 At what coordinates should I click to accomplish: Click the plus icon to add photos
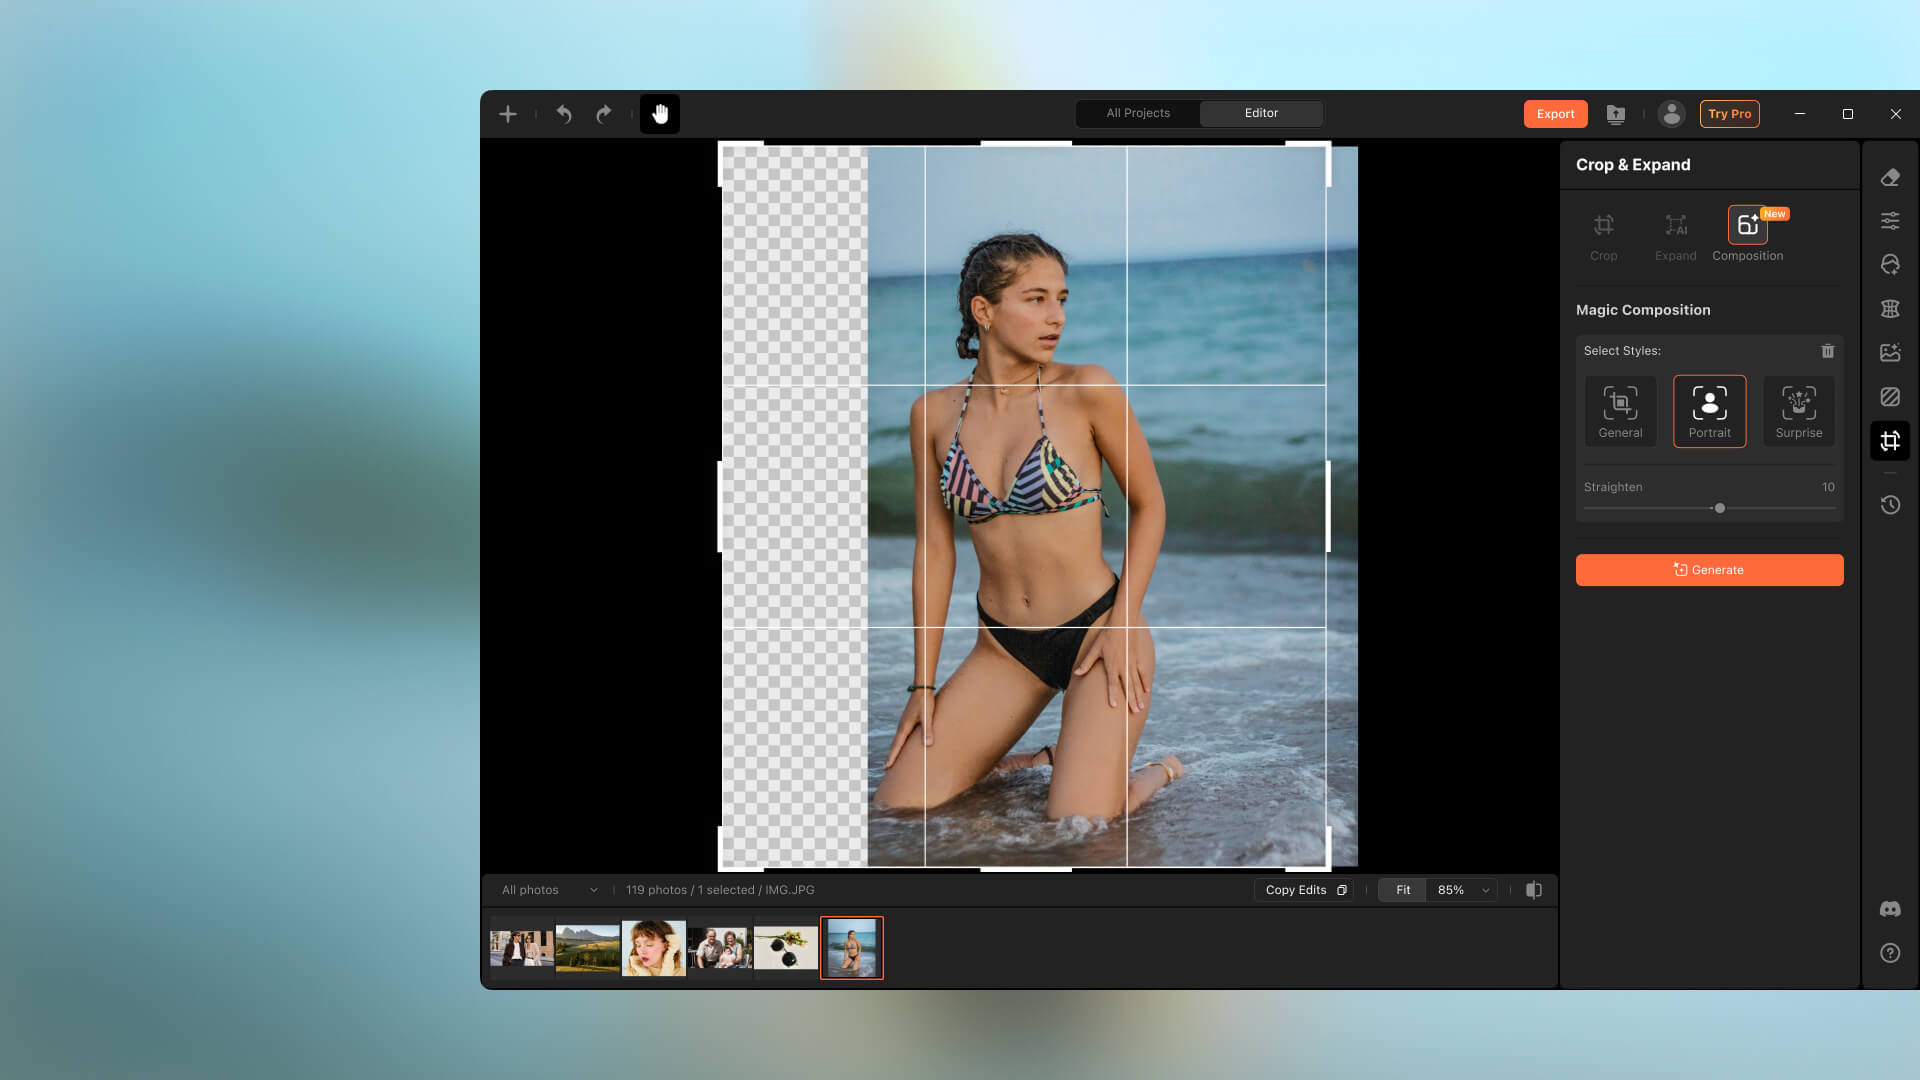(508, 114)
